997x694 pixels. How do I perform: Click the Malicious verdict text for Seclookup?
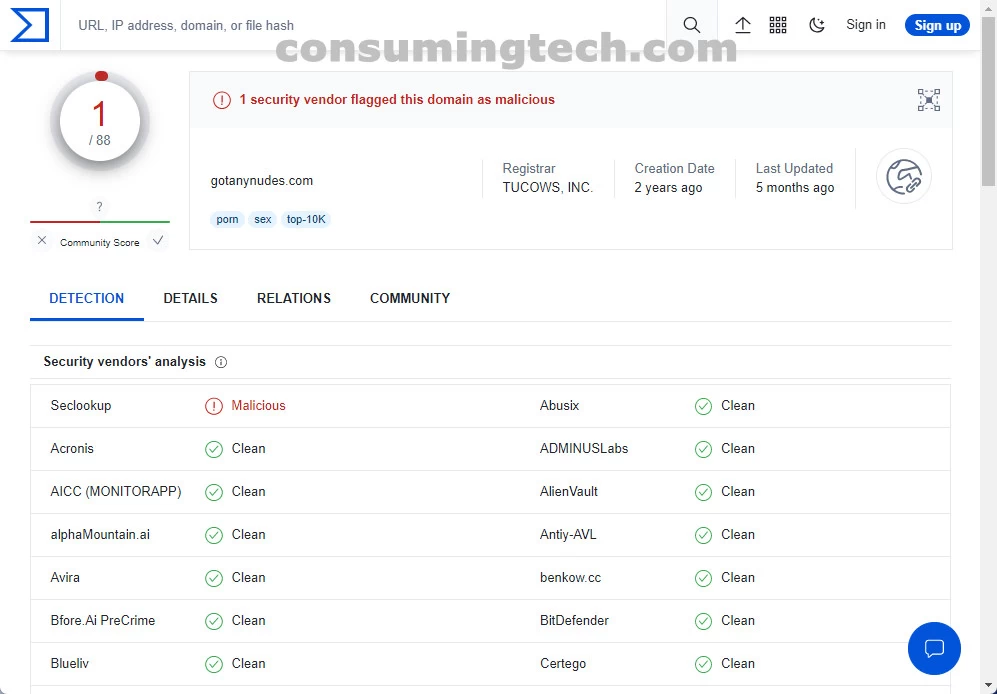click(x=258, y=405)
